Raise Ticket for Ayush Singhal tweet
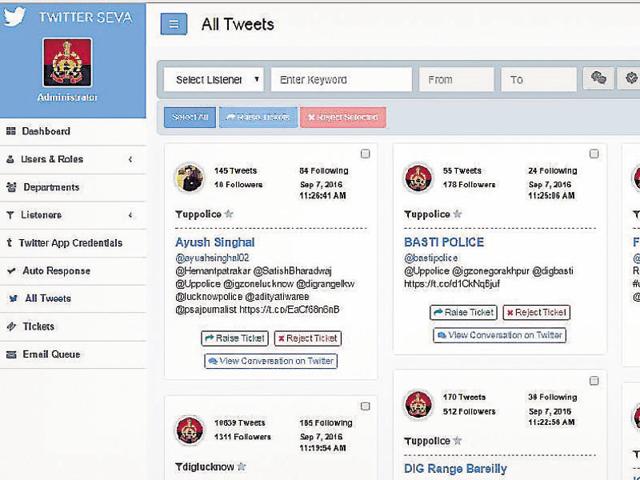The width and height of the screenshot is (640, 480). (x=235, y=338)
